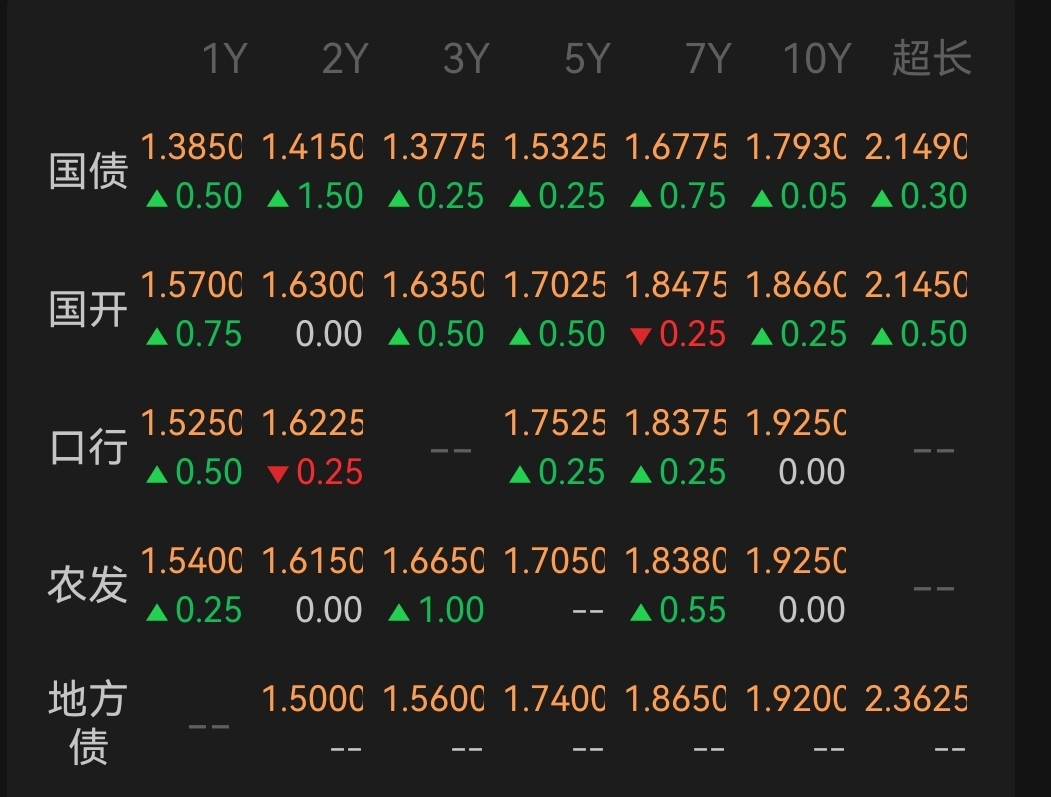Open the 国开 row label

[x=89, y=310]
